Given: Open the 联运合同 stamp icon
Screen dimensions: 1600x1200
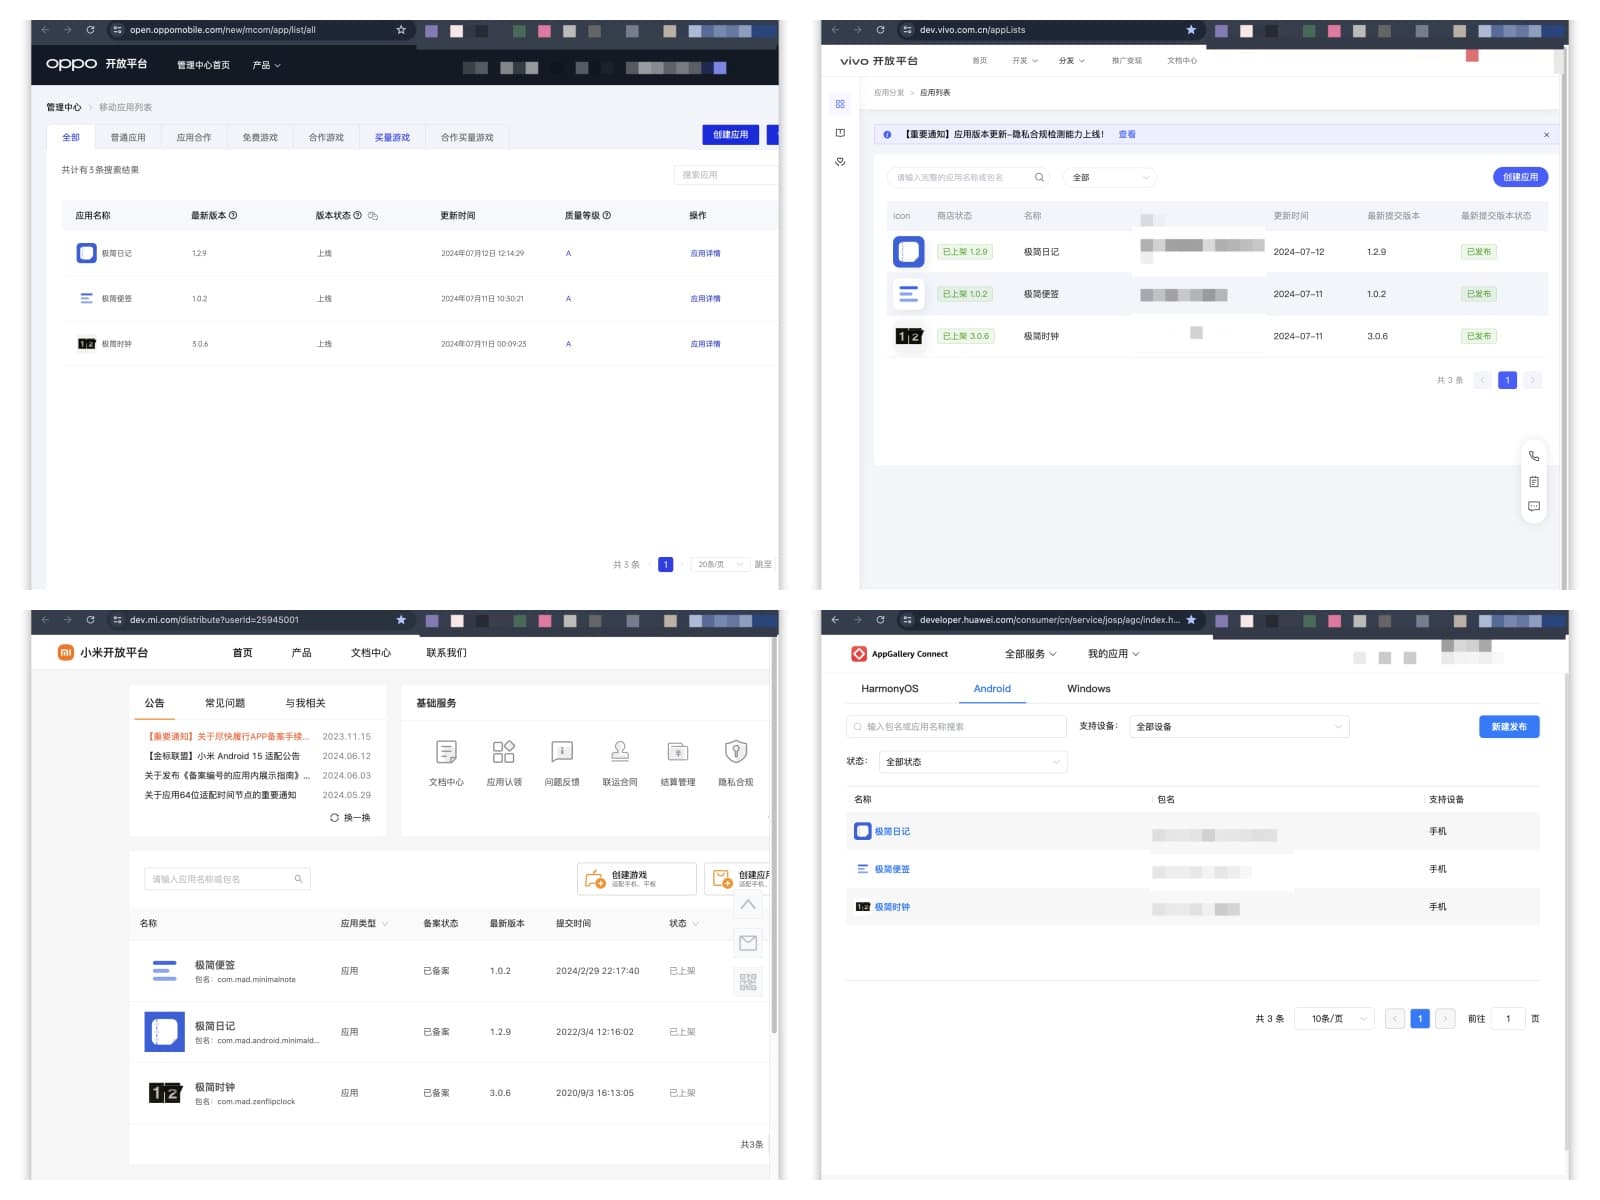Looking at the screenshot, I should tap(620, 752).
